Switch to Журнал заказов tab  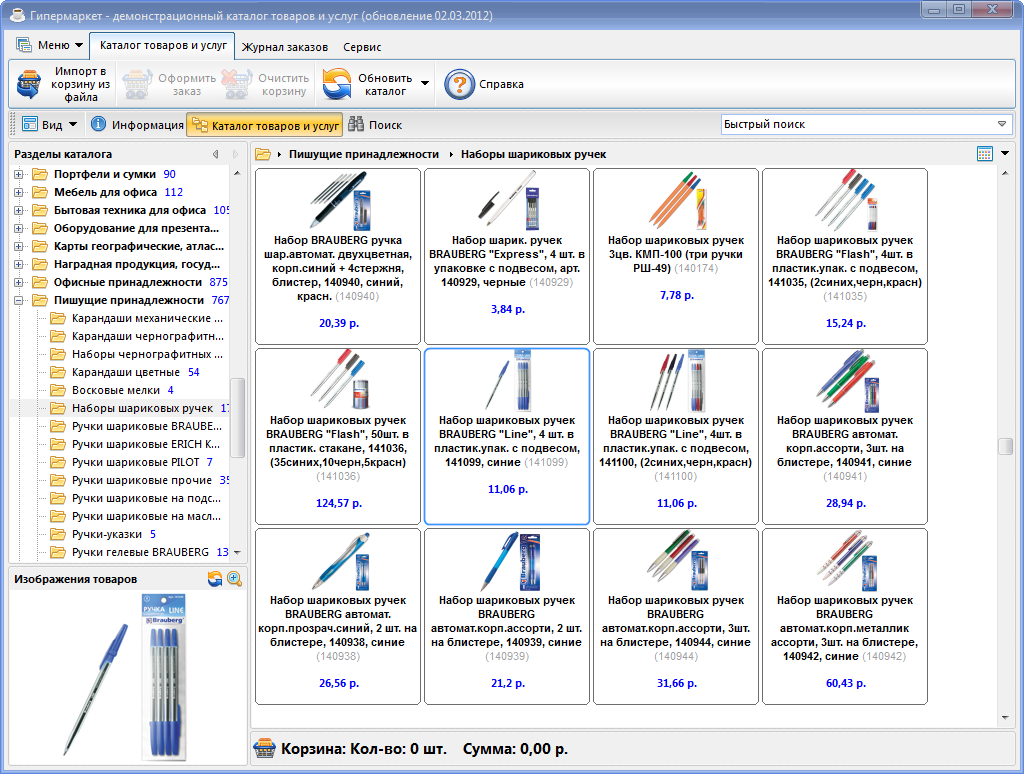coord(285,47)
